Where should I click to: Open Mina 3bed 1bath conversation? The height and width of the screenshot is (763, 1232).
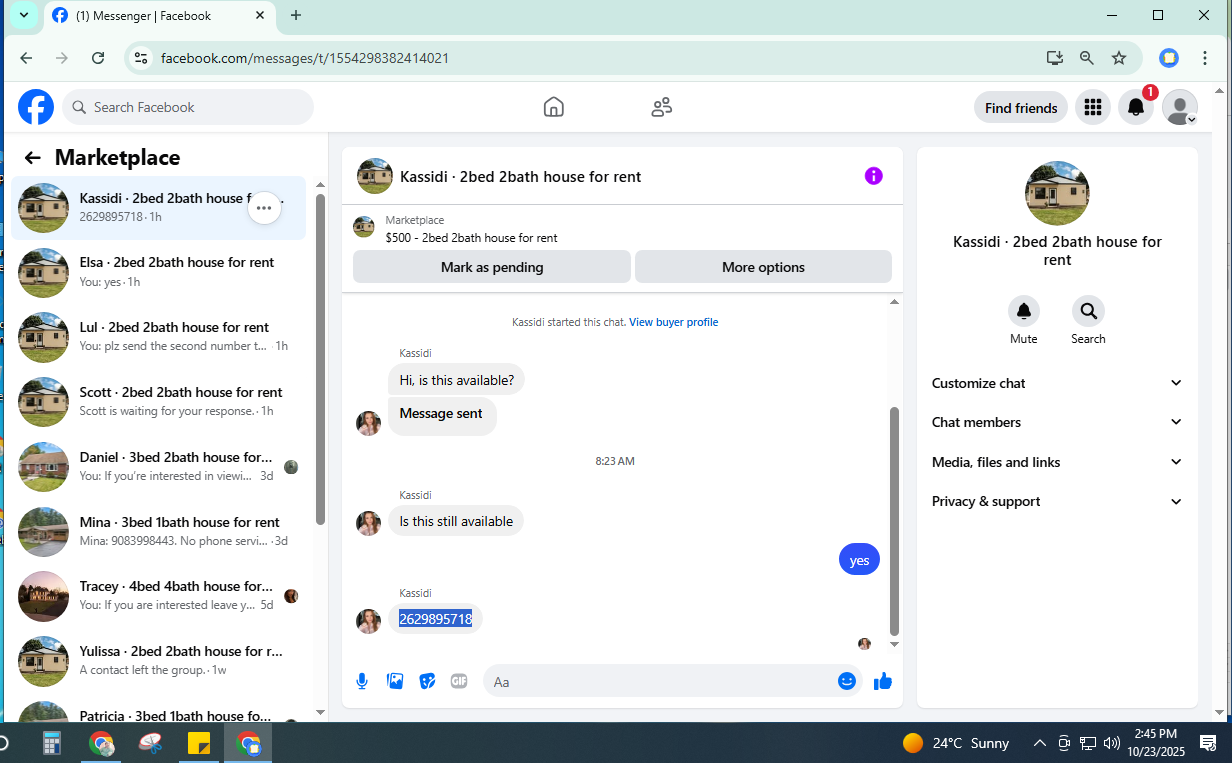(x=160, y=533)
